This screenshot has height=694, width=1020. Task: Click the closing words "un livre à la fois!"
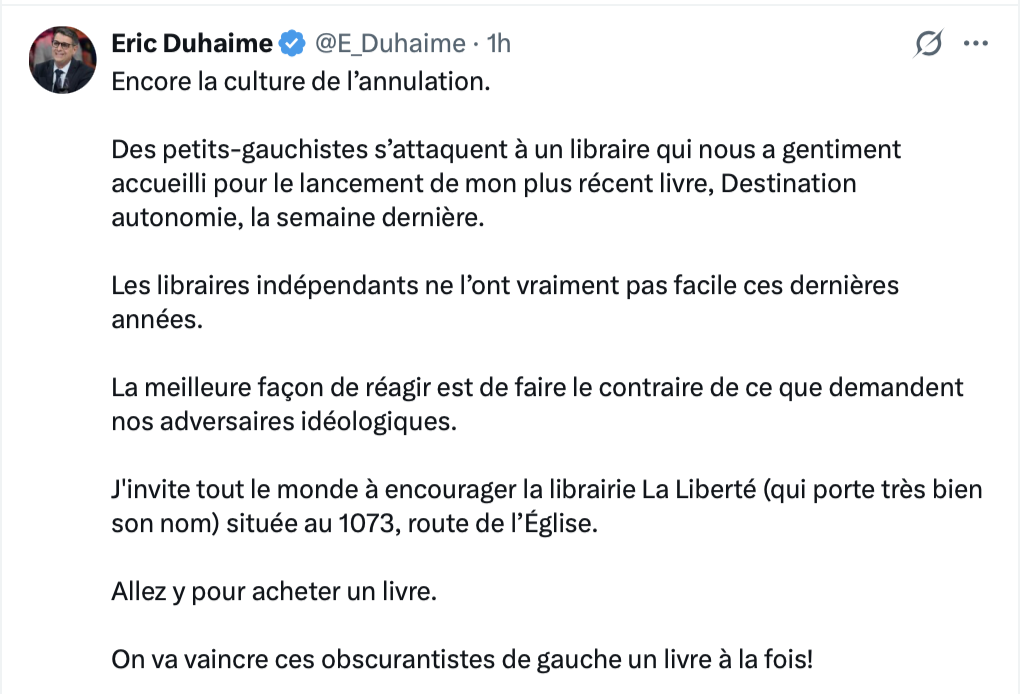[x=728, y=660]
